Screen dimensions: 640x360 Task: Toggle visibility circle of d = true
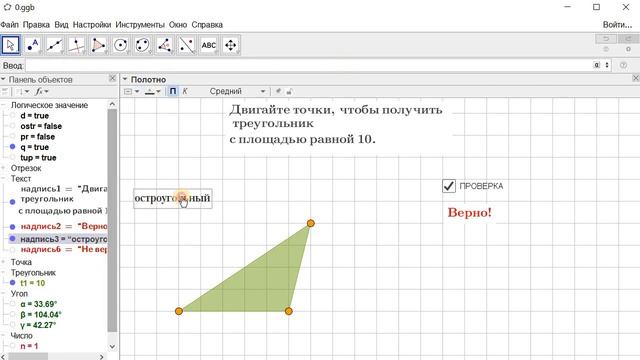pyautogui.click(x=13, y=116)
